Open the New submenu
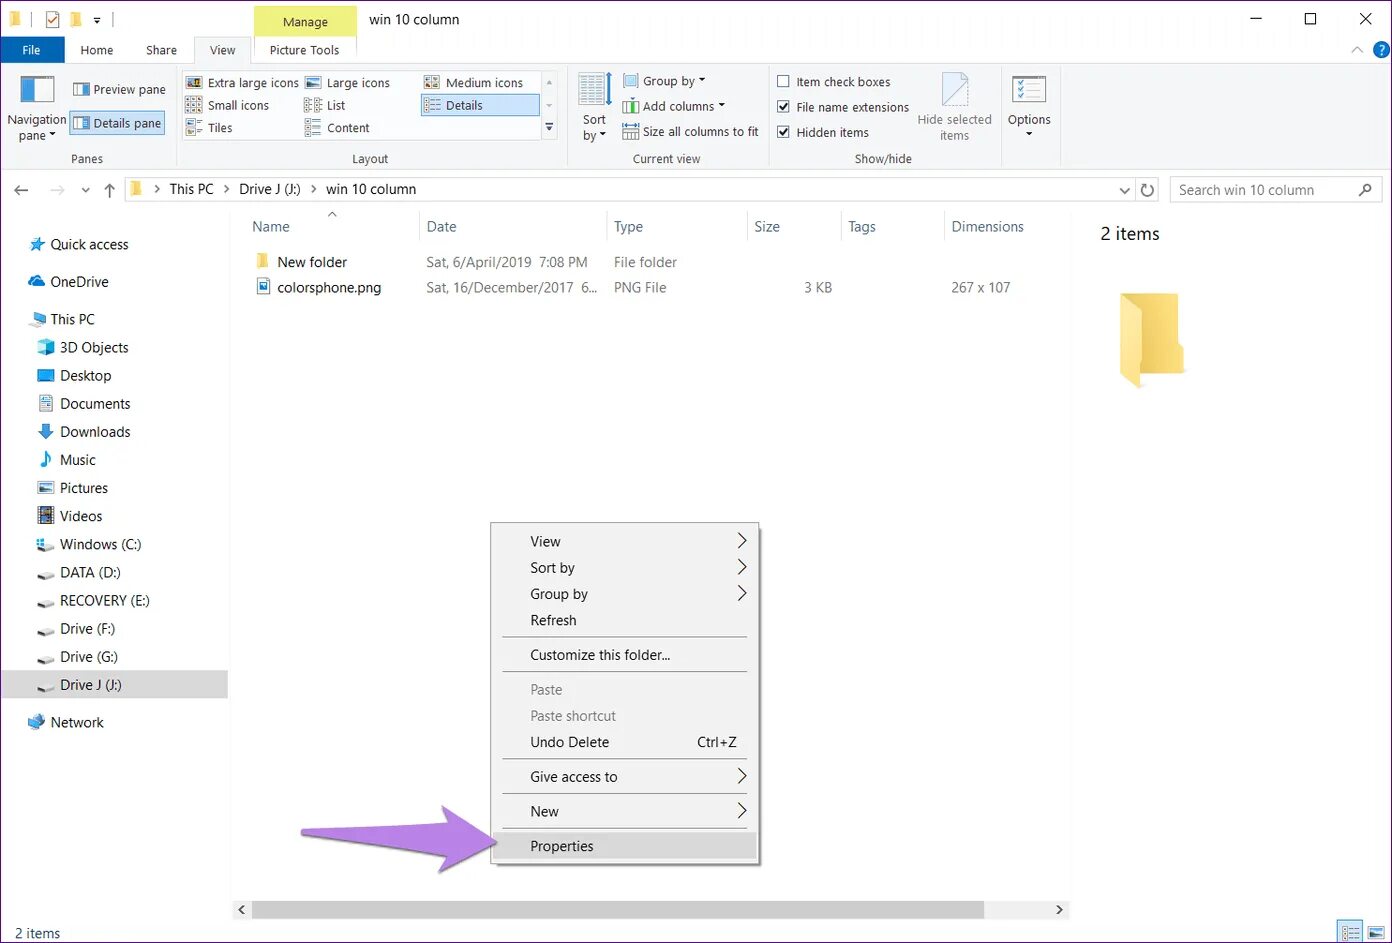The image size is (1392, 943). tap(625, 811)
